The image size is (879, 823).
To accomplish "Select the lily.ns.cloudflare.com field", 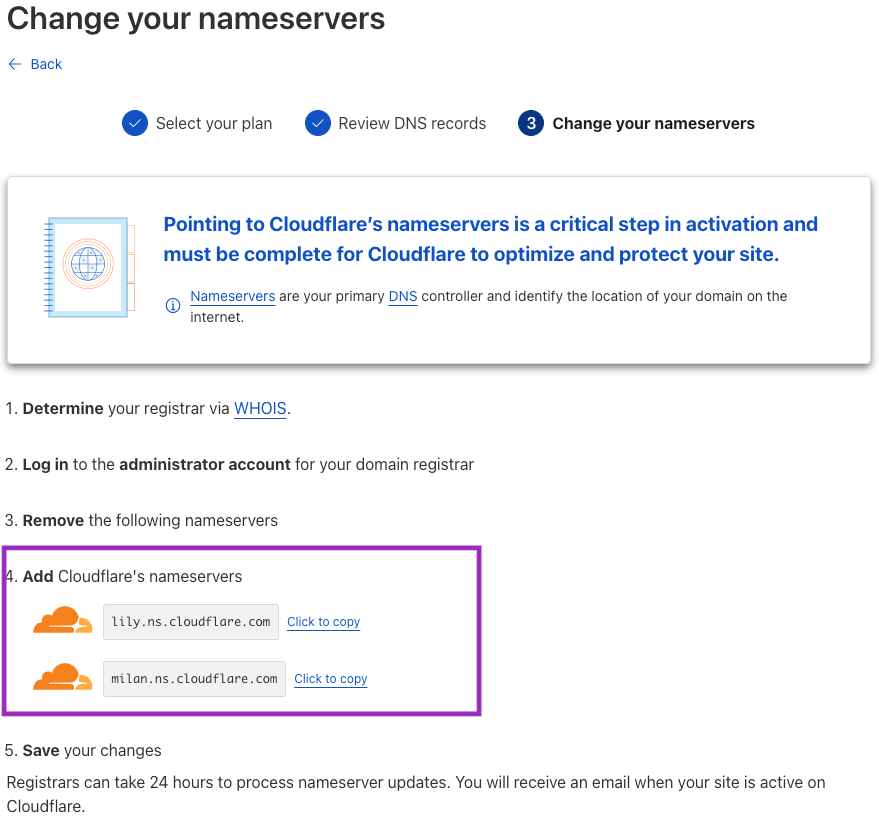I will click(191, 622).
